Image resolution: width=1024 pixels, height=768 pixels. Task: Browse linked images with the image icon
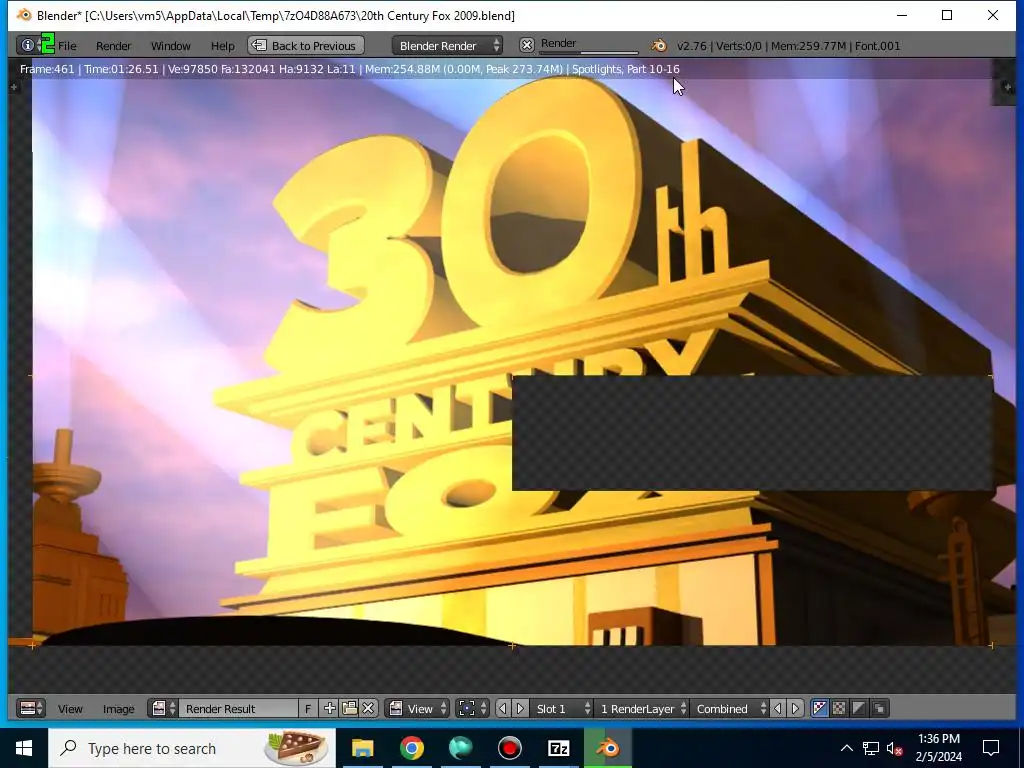pos(163,709)
